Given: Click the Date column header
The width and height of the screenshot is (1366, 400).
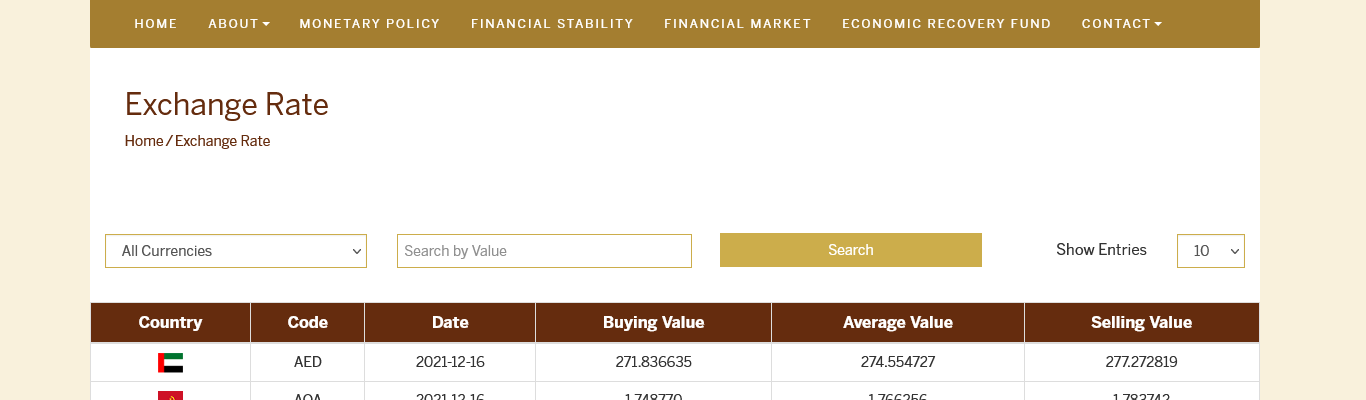Looking at the screenshot, I should (x=450, y=322).
